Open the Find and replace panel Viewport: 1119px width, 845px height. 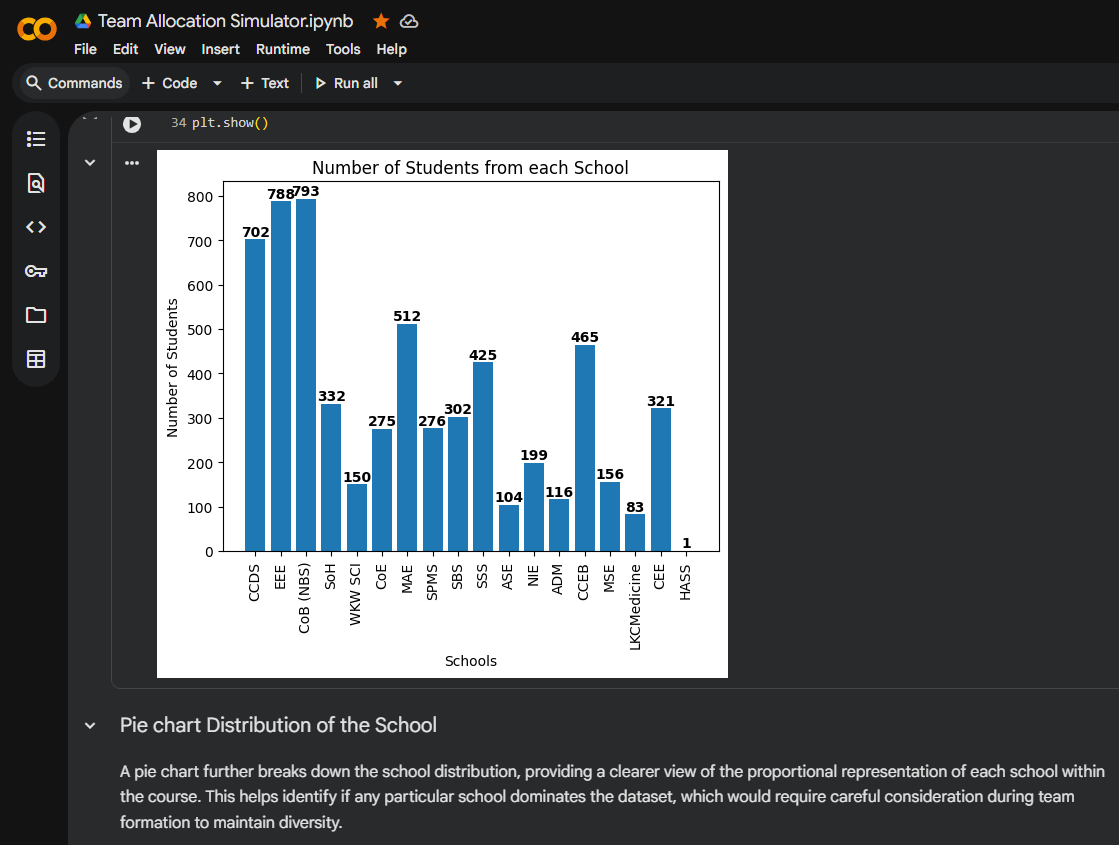[36, 183]
